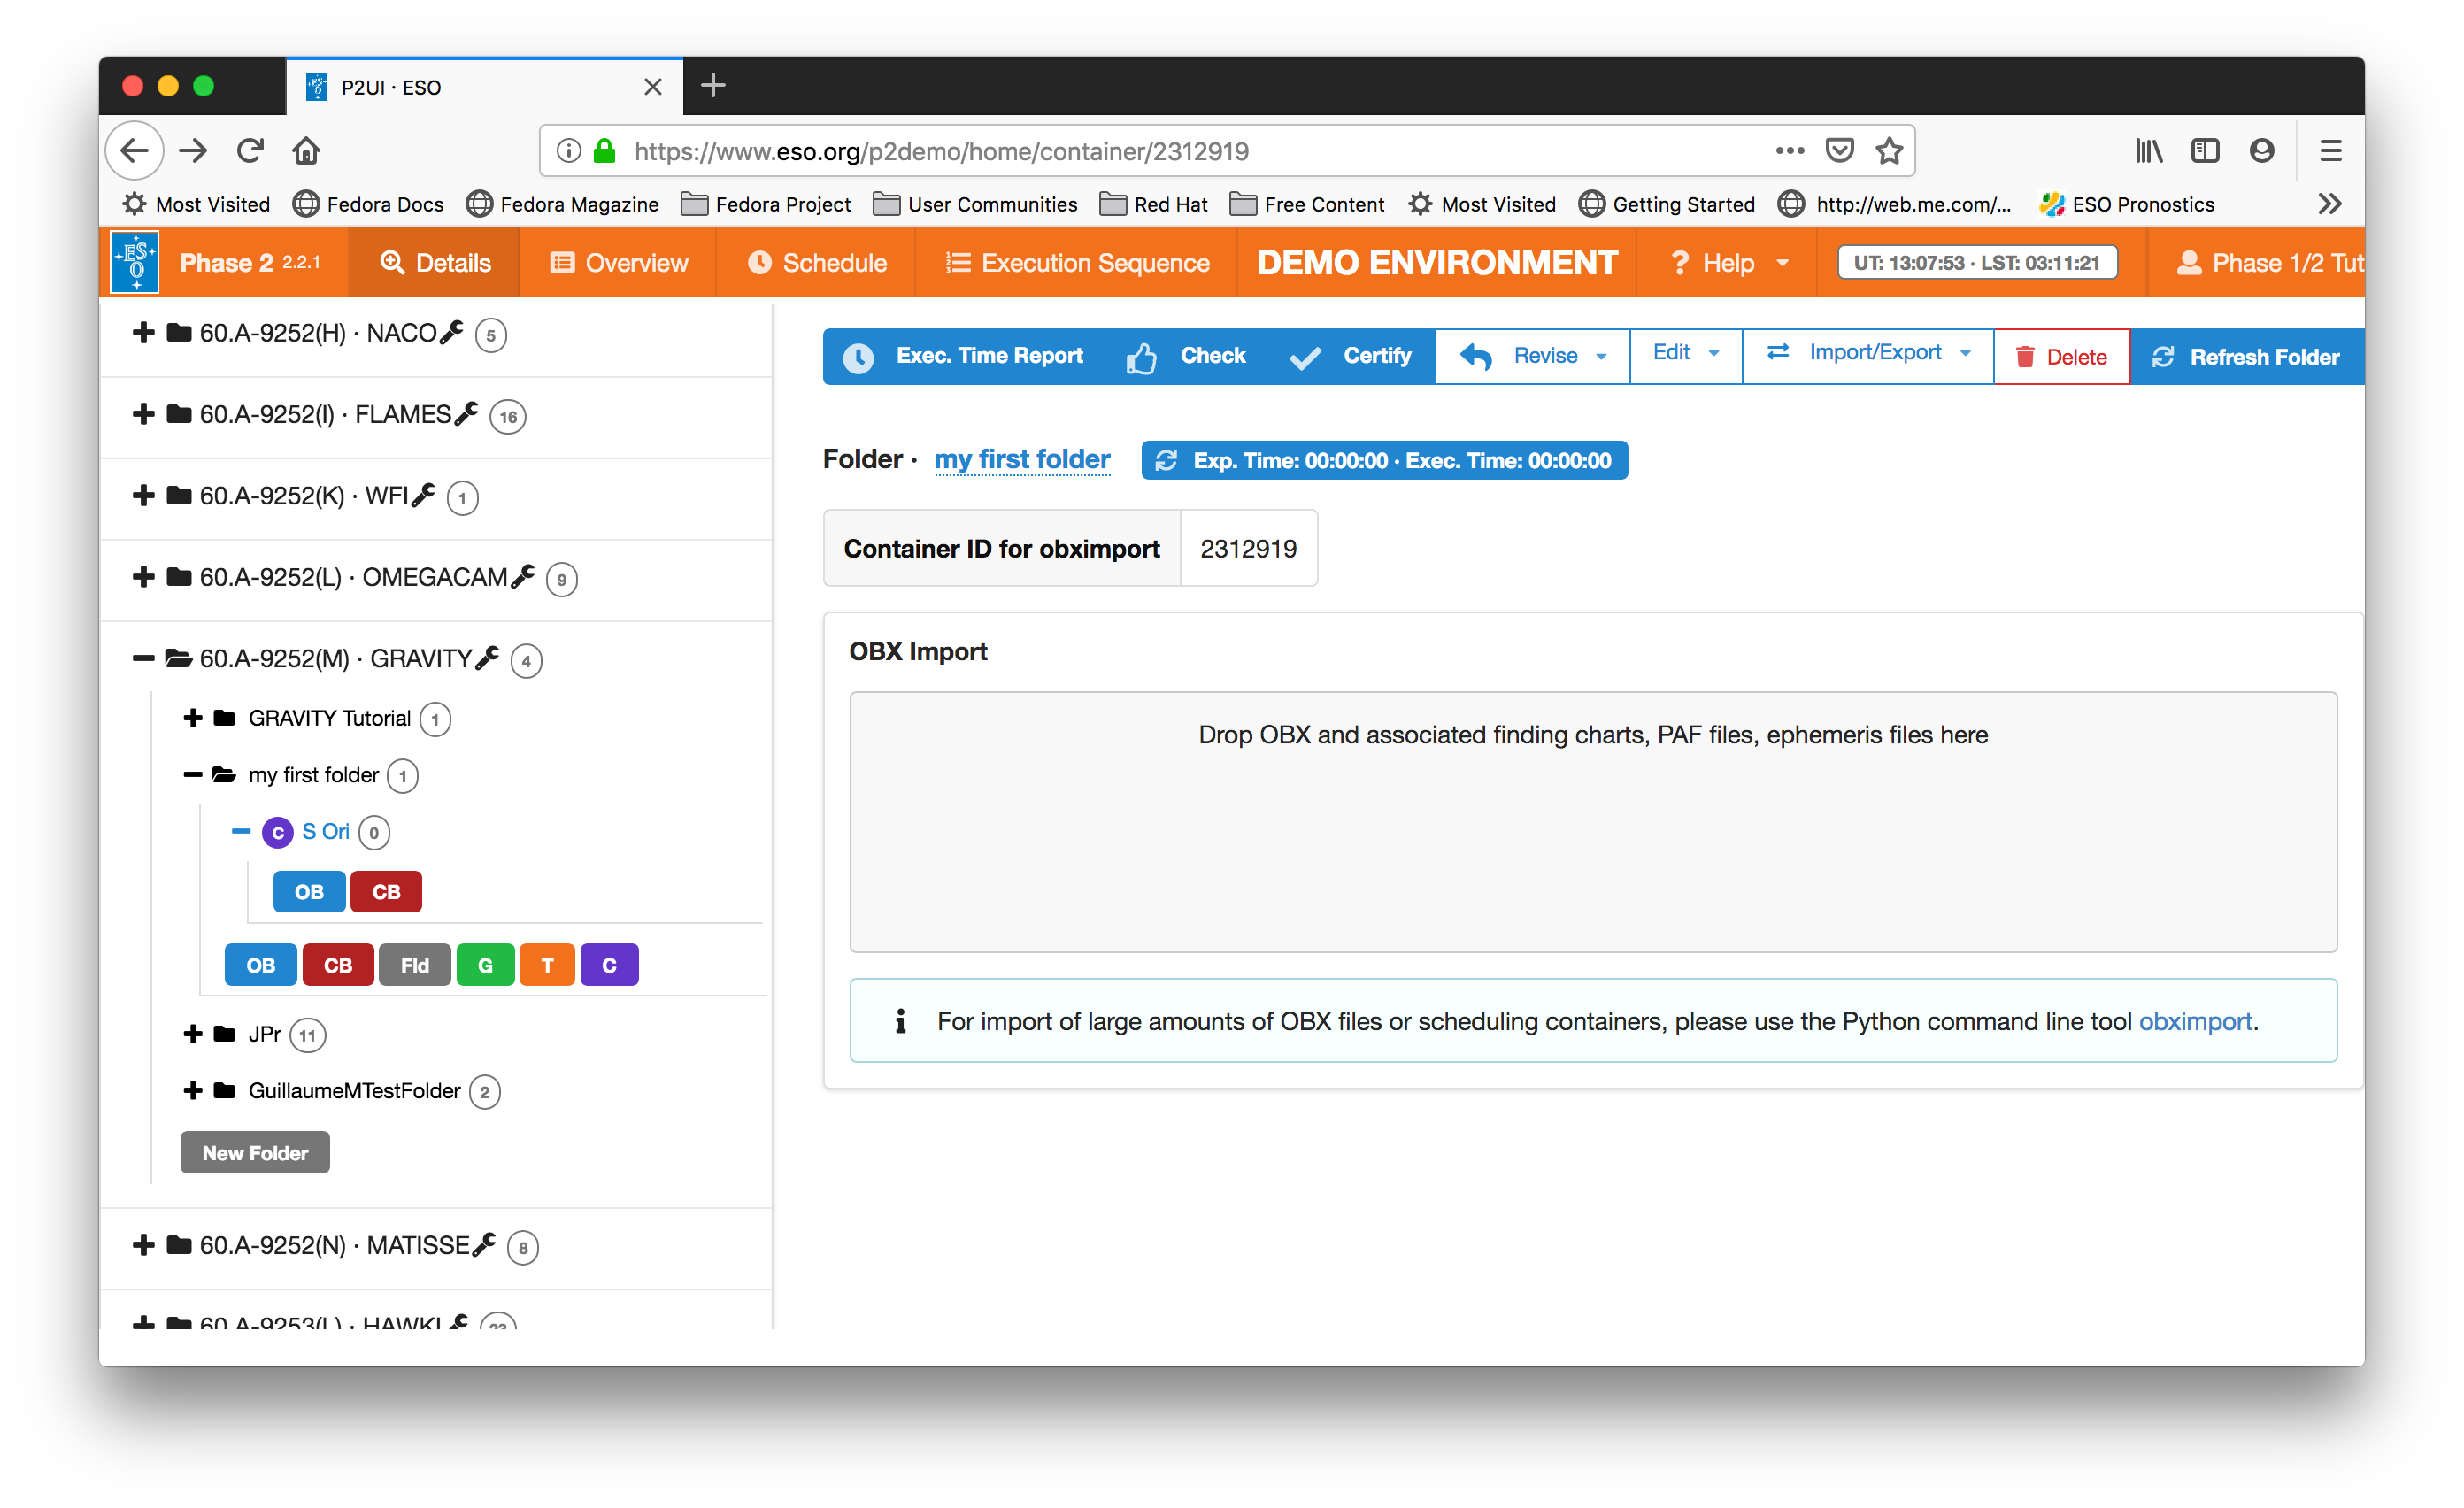
Task: Click the OBX file drop area
Action: [1592, 821]
